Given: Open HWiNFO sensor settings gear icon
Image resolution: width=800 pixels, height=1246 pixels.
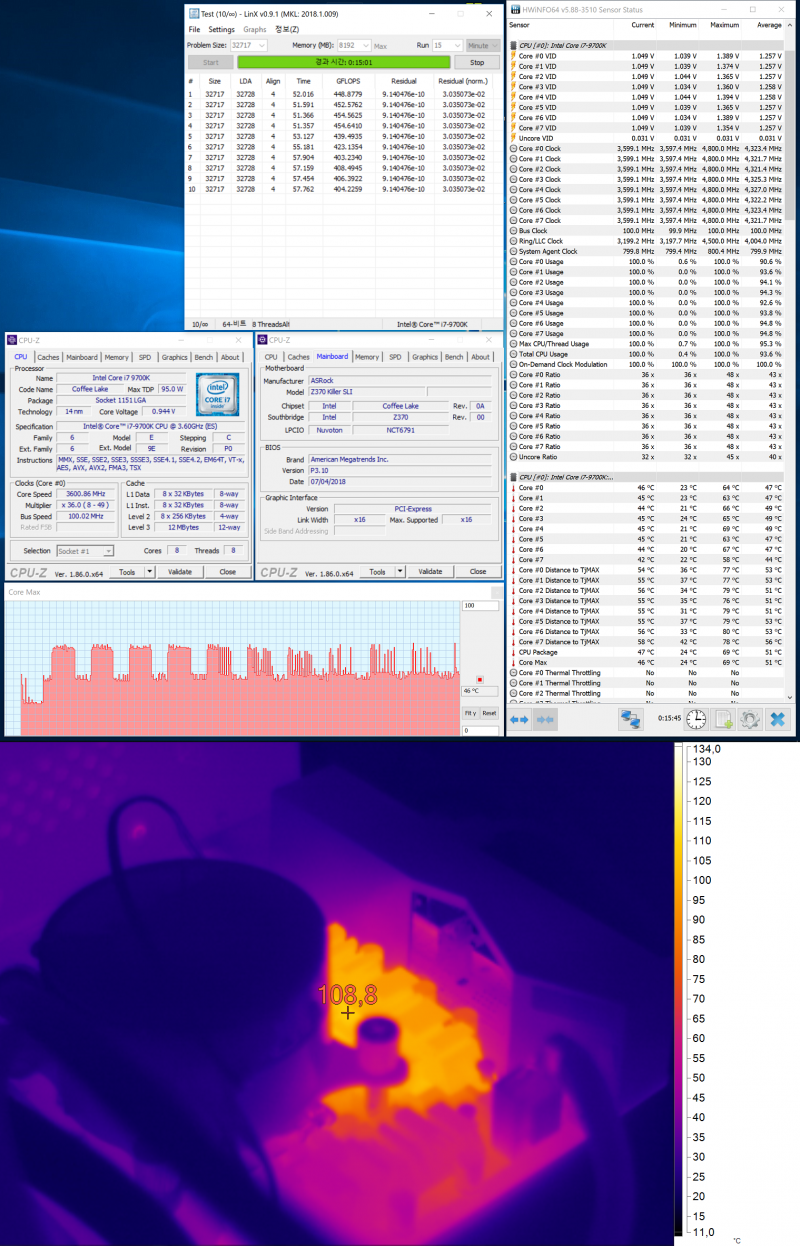Looking at the screenshot, I should (750, 719).
